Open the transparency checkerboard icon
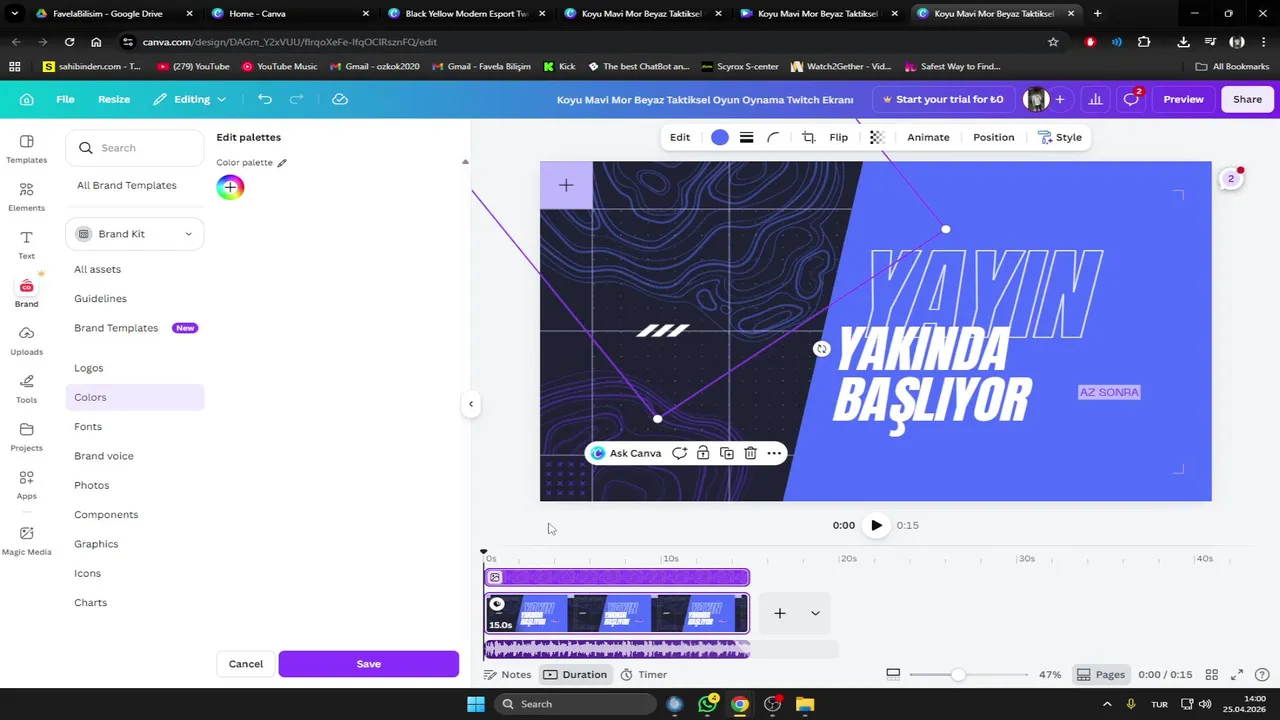The image size is (1280, 720). 877,137
